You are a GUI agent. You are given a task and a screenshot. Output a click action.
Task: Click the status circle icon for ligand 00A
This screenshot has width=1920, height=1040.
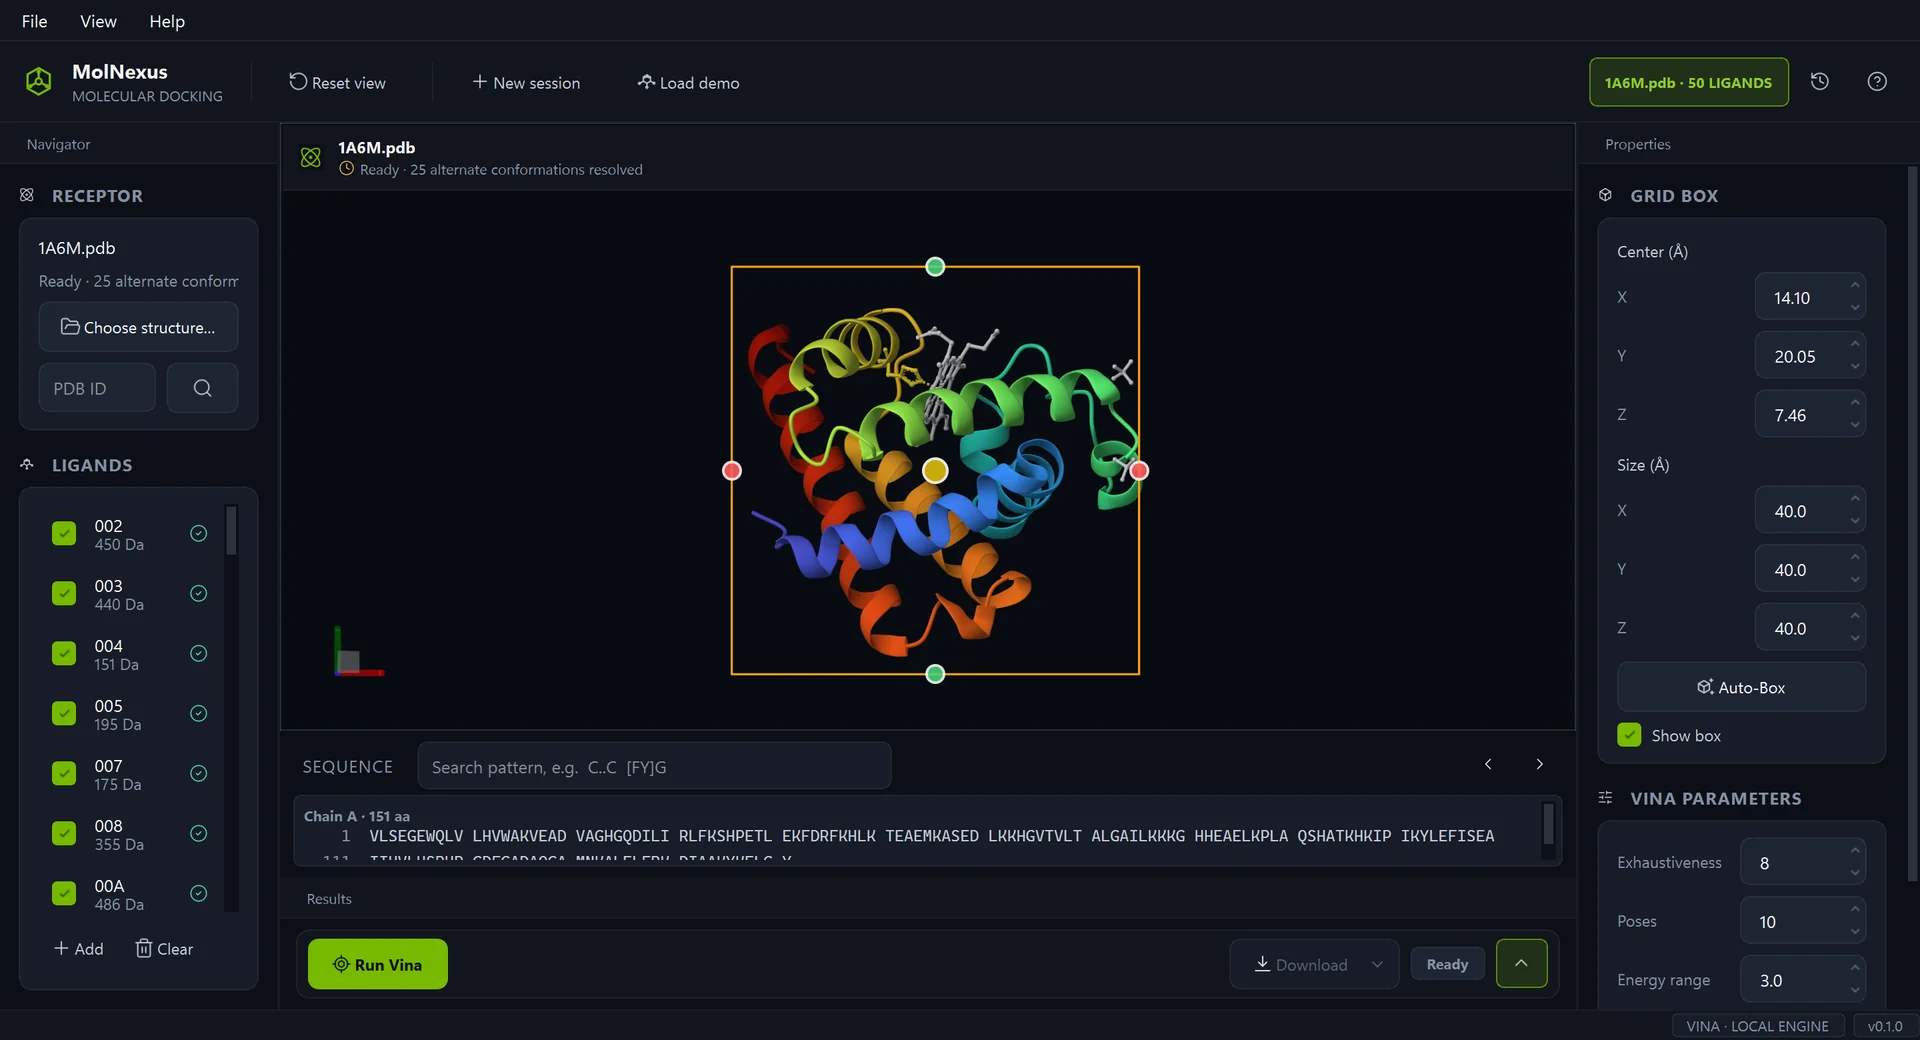point(199,894)
